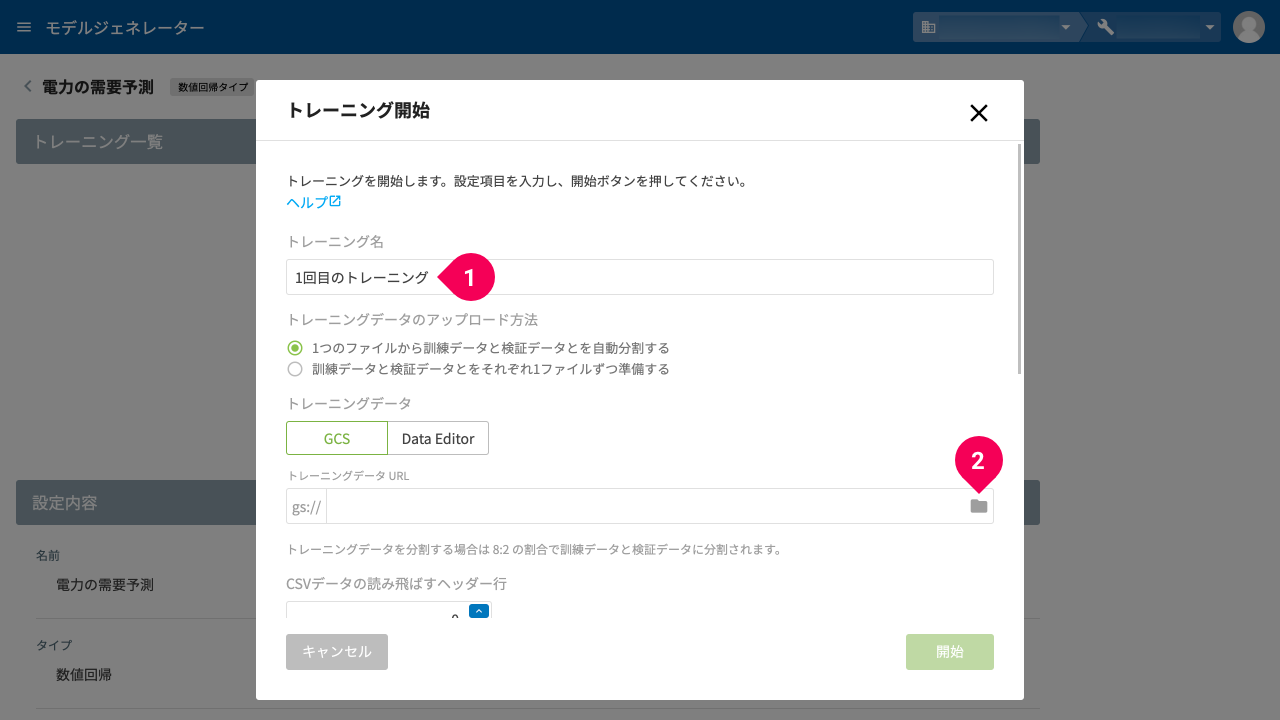The image size is (1280, 720).
Task: Switch to the GCS data source tab
Action: (x=336, y=438)
